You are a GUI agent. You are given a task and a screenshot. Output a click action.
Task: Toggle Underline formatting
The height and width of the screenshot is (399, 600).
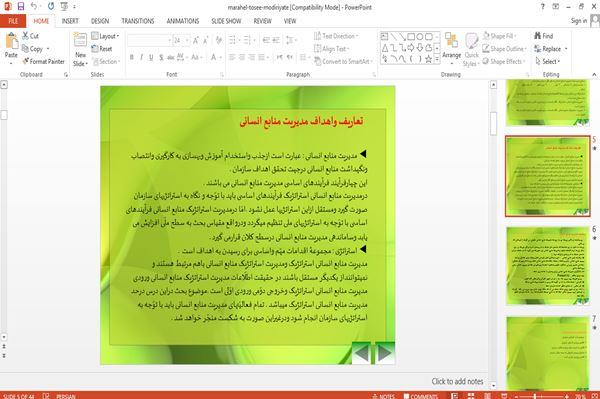click(151, 57)
